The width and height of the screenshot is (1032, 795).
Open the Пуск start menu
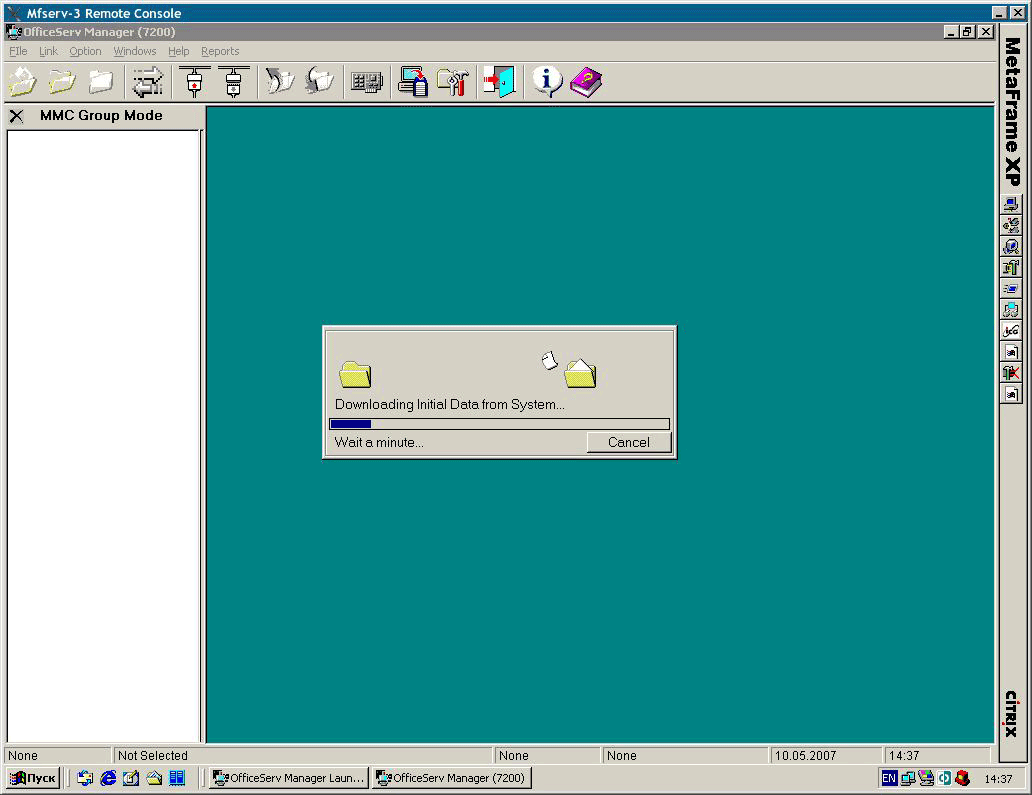pyautogui.click(x=33, y=778)
